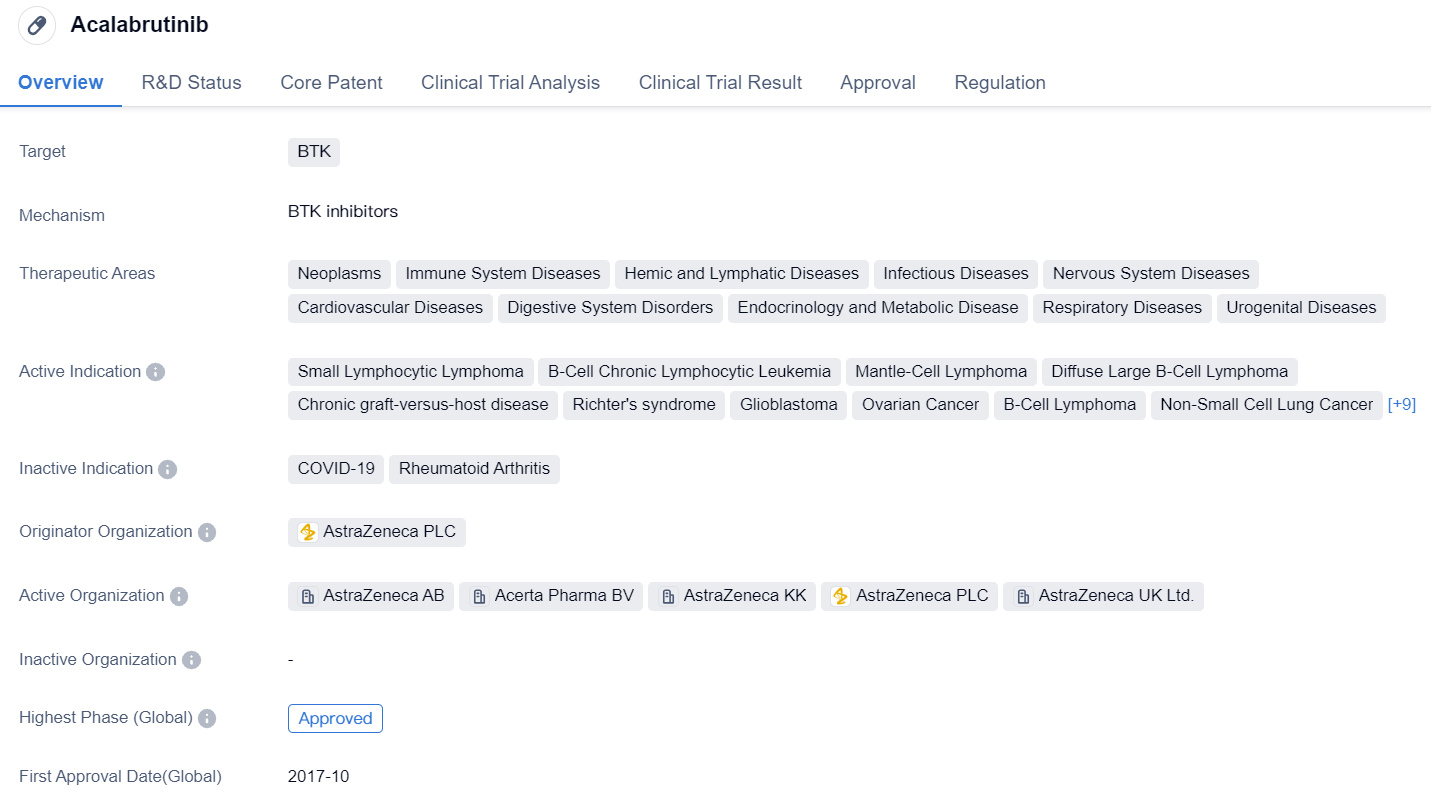This screenshot has height=798, width=1431.
Task: Click info icon beside Inactive Indication
Action: (168, 469)
